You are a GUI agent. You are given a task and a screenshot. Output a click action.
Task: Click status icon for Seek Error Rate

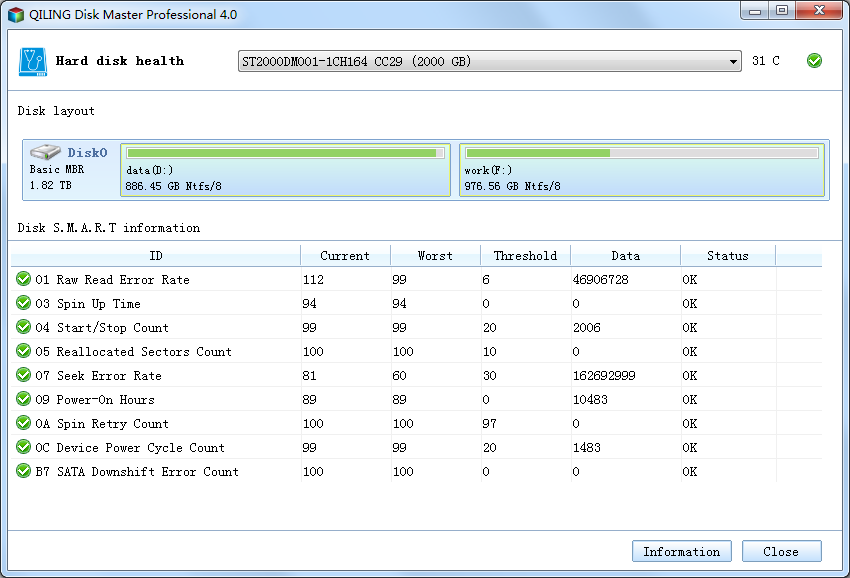click(23, 375)
